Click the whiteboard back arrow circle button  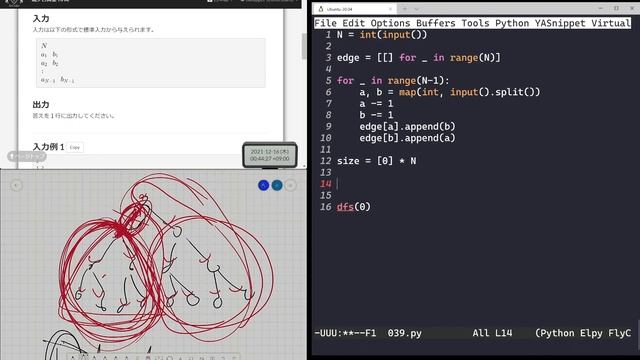click(x=16, y=185)
